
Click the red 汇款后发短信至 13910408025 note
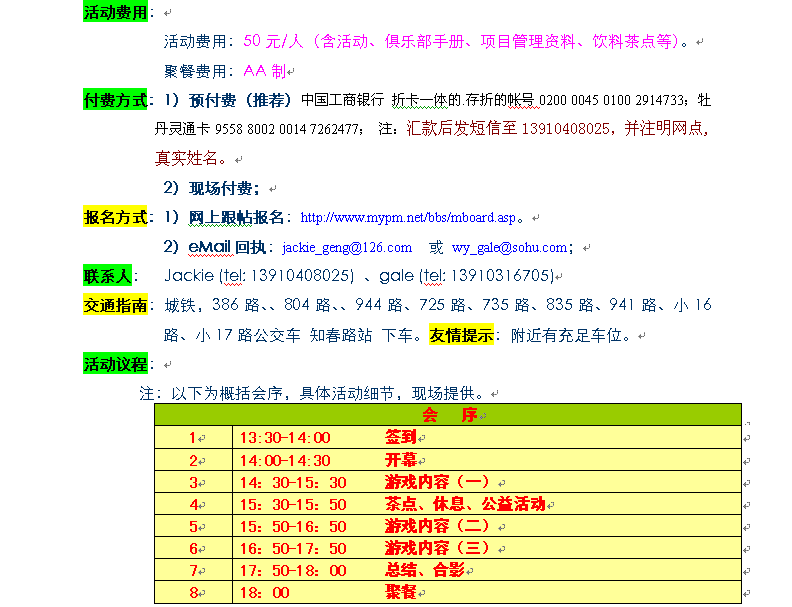point(508,128)
